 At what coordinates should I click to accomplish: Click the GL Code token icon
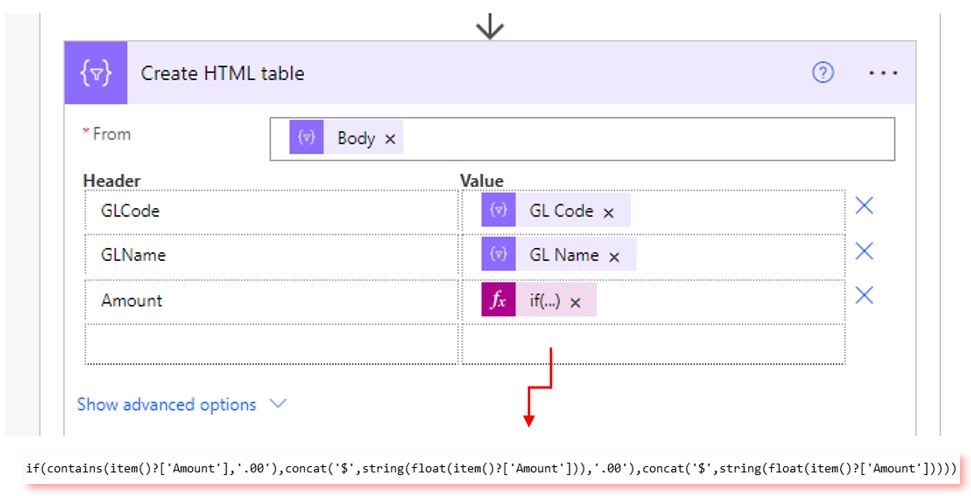(499, 210)
